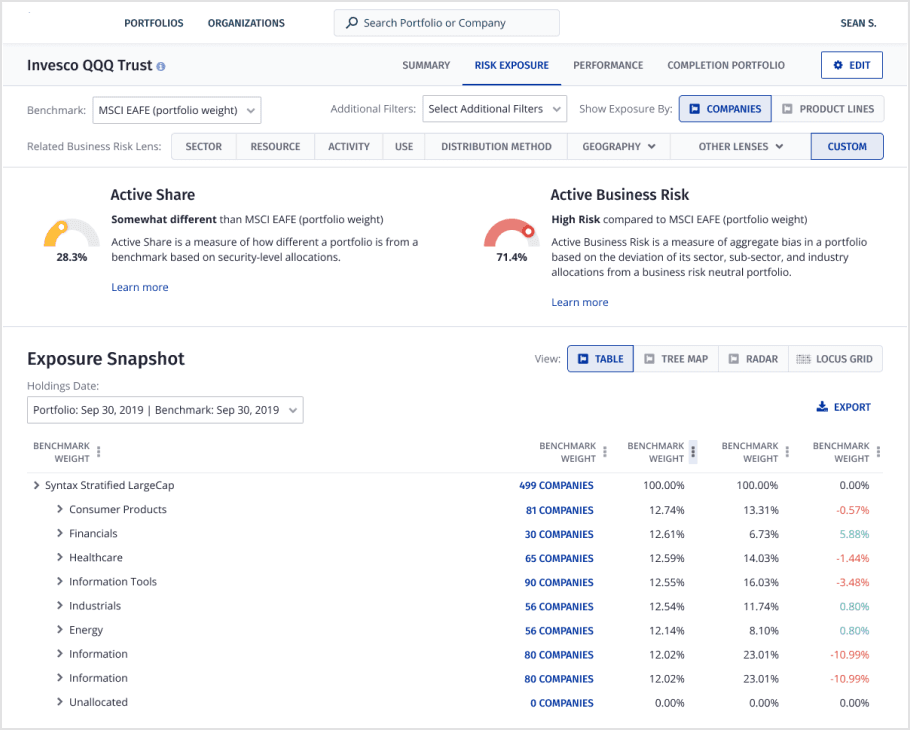Expand the Healthcare row
910x730 pixels.
tap(59, 557)
